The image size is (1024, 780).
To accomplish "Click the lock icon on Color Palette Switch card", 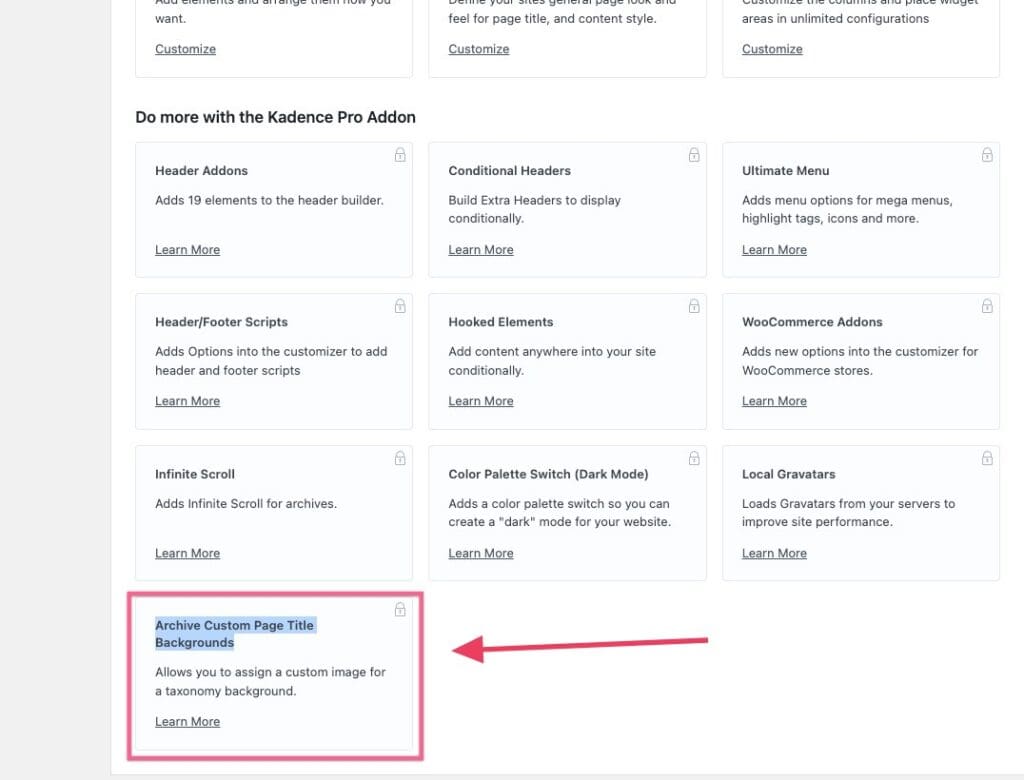I will (x=693, y=458).
